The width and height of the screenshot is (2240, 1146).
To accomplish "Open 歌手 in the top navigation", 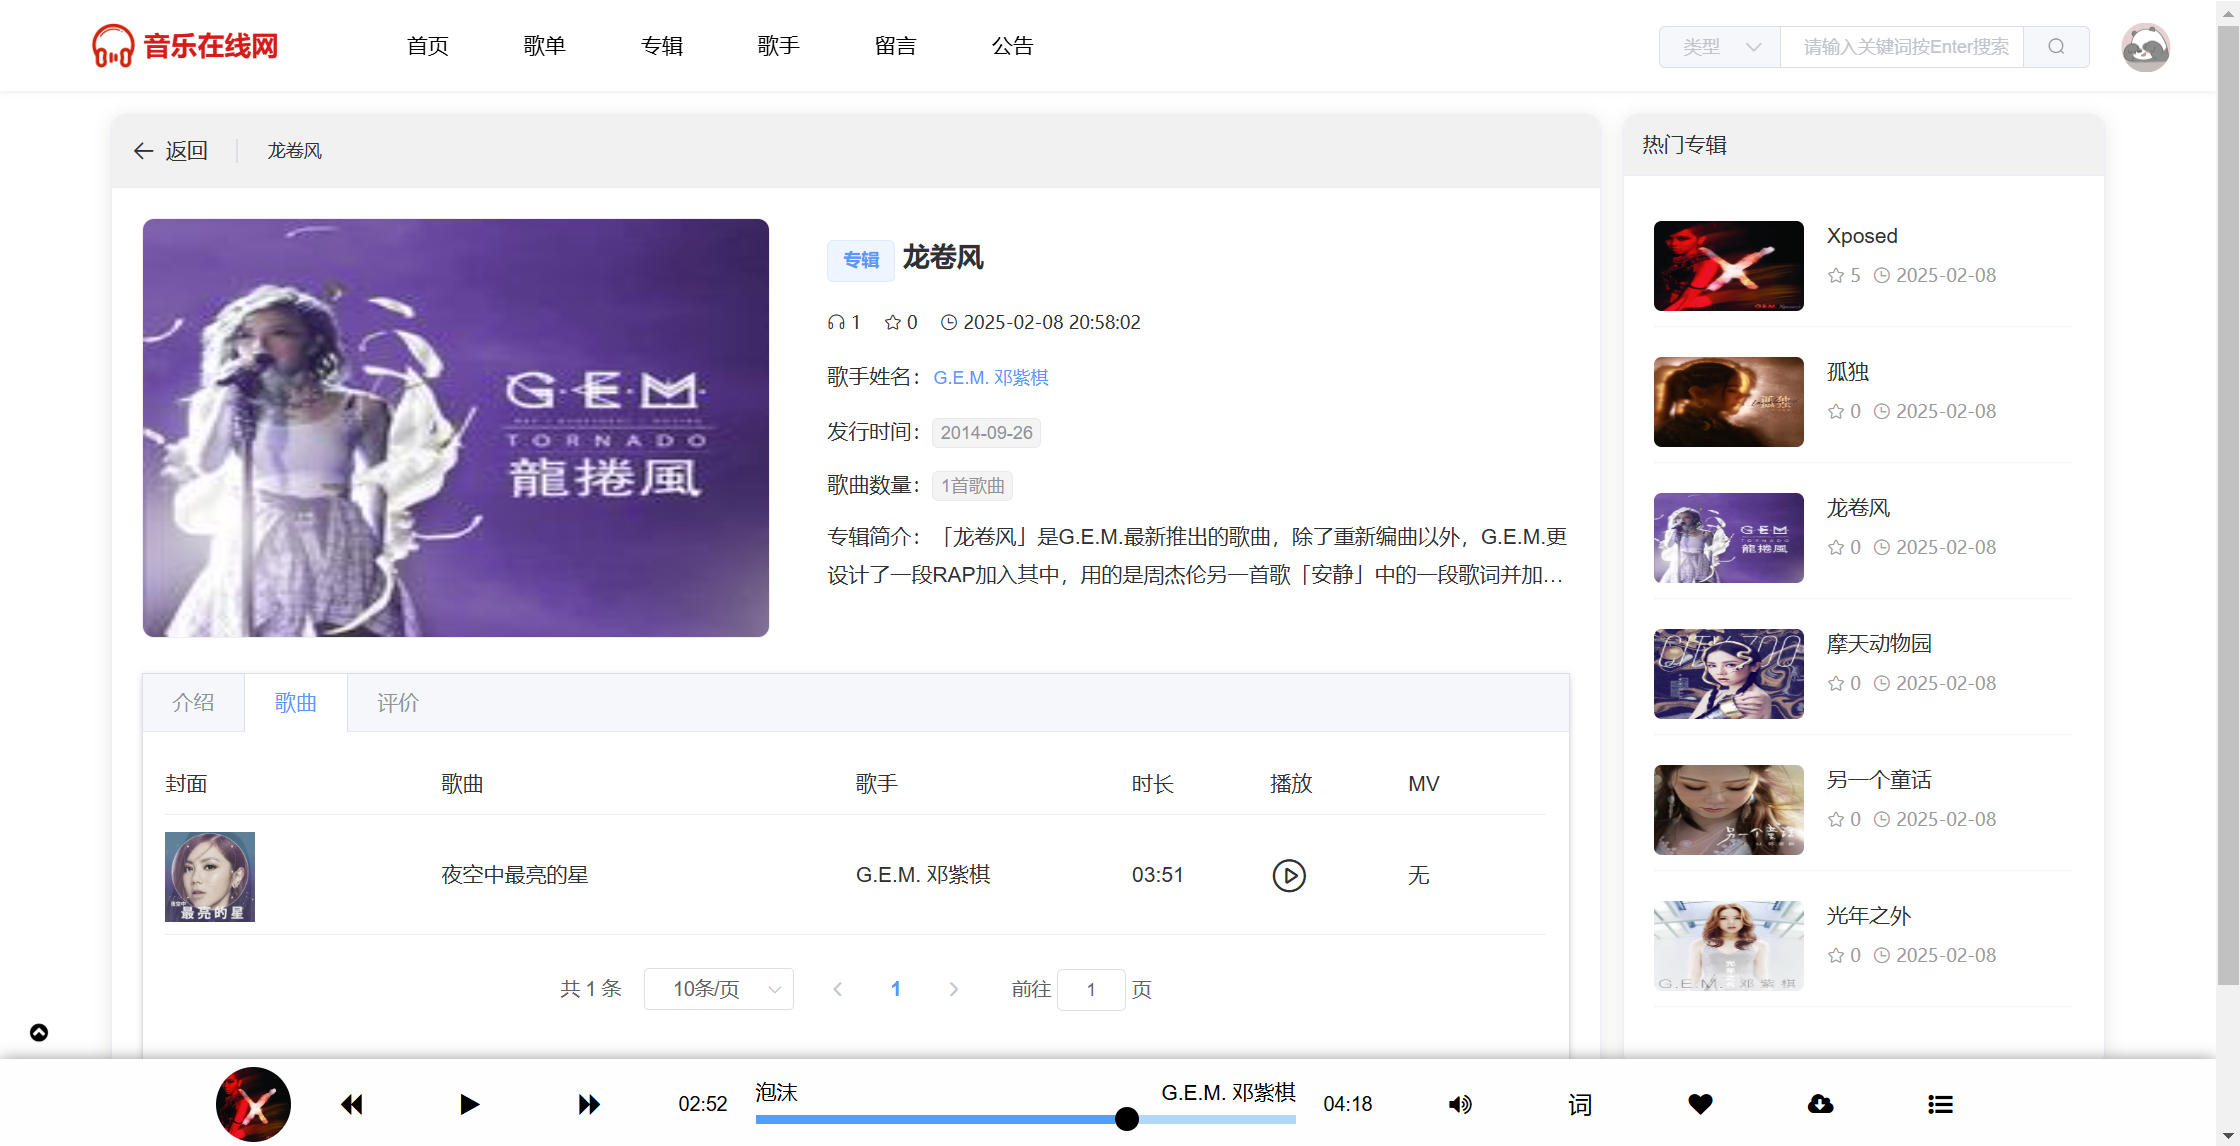I will [778, 46].
